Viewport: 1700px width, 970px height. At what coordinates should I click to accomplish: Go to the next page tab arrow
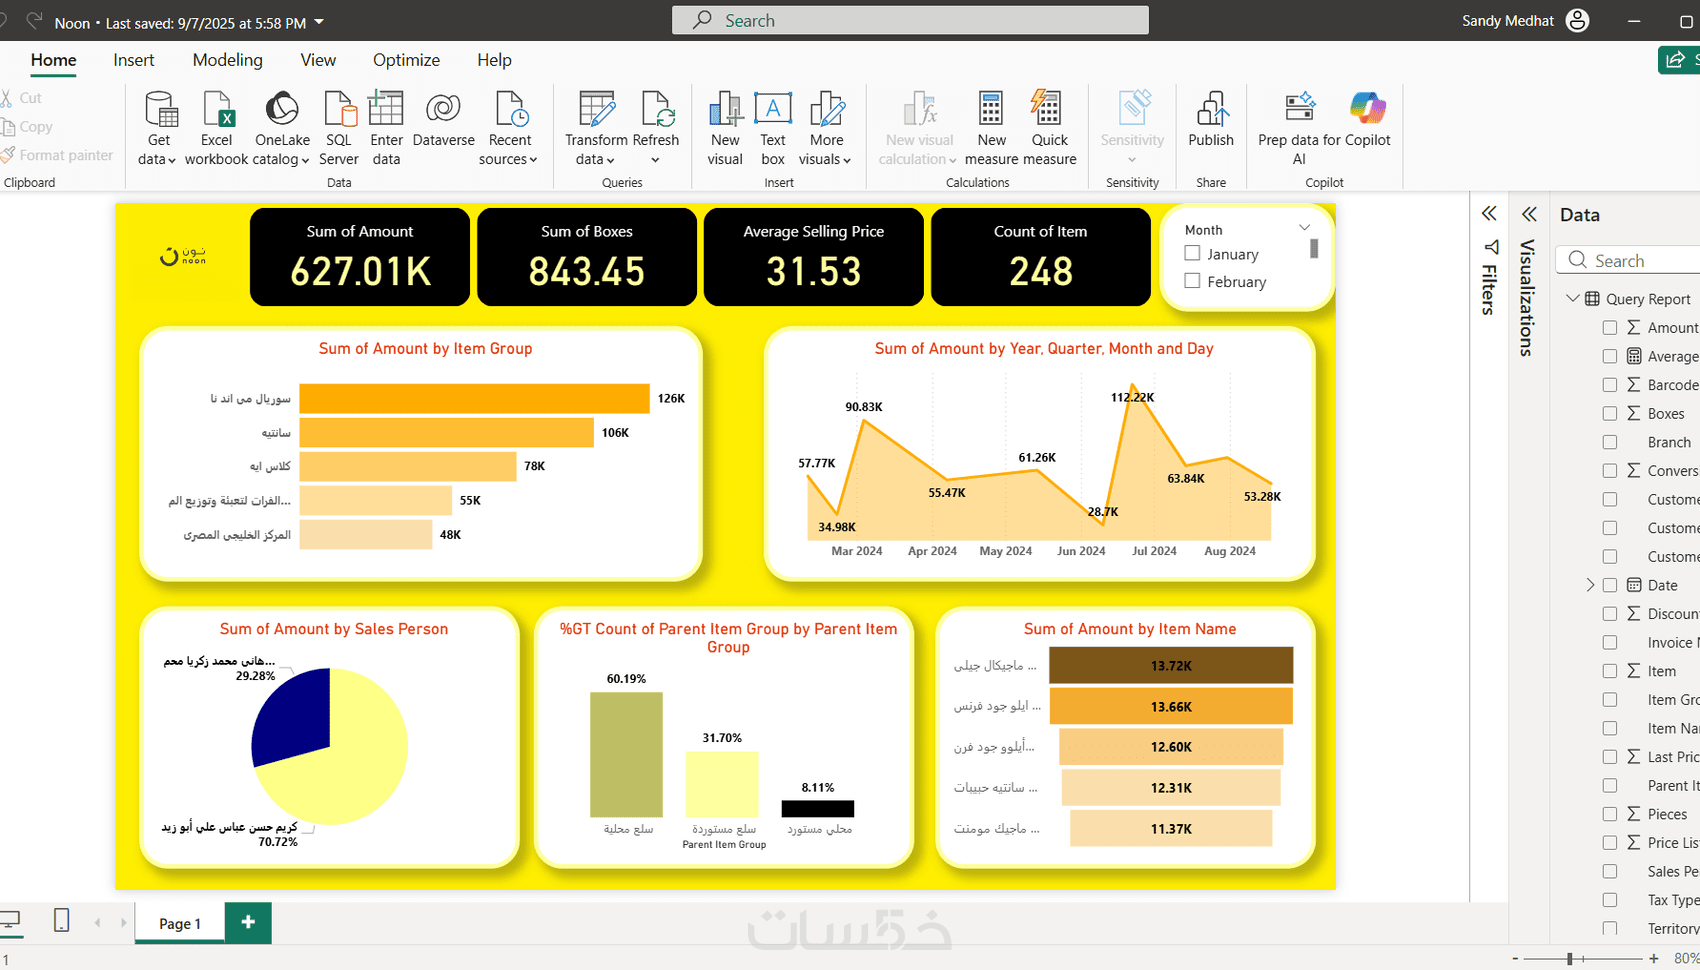(x=123, y=922)
